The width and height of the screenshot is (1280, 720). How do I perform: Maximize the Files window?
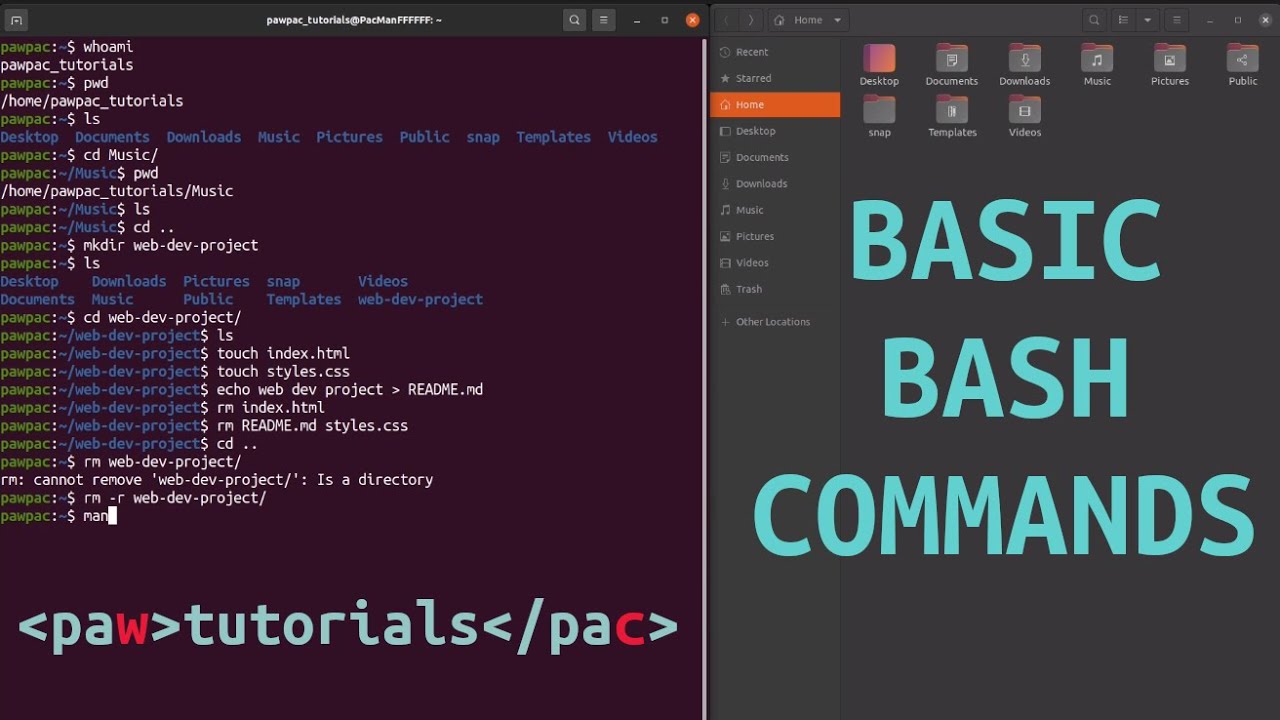pyautogui.click(x=1237, y=20)
